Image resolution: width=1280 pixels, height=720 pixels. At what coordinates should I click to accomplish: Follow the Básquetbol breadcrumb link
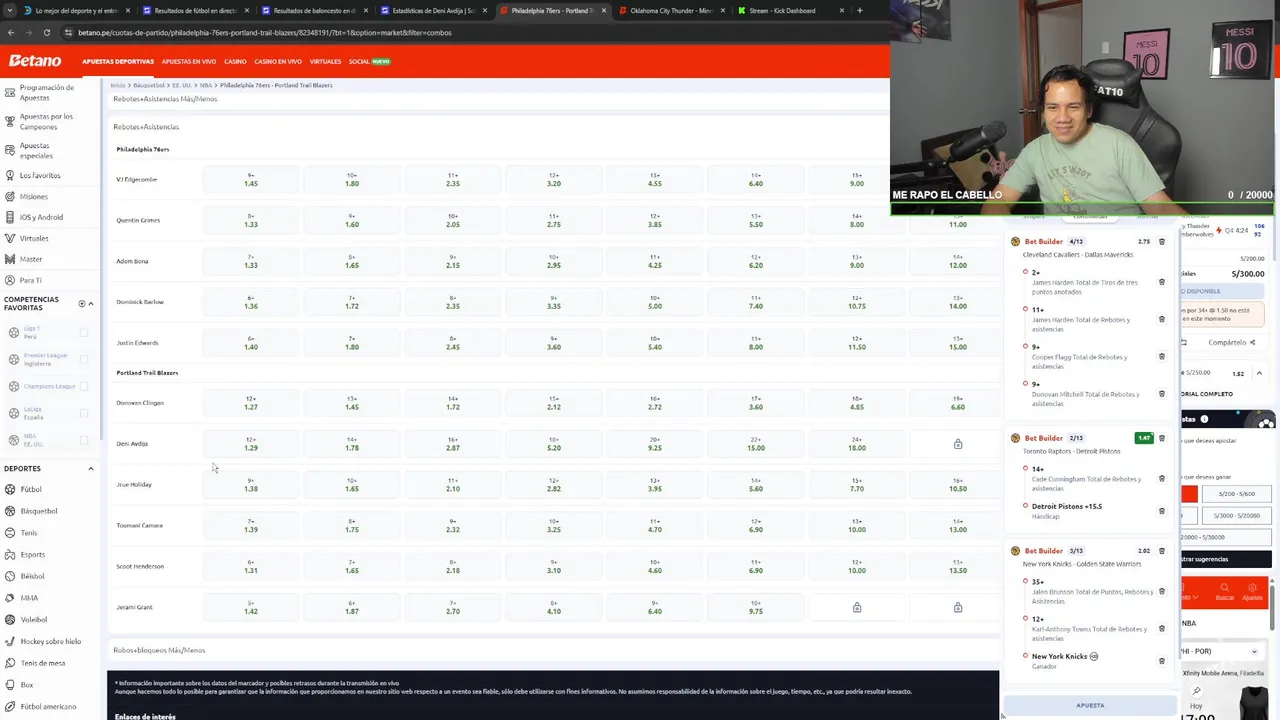pyautogui.click(x=148, y=85)
